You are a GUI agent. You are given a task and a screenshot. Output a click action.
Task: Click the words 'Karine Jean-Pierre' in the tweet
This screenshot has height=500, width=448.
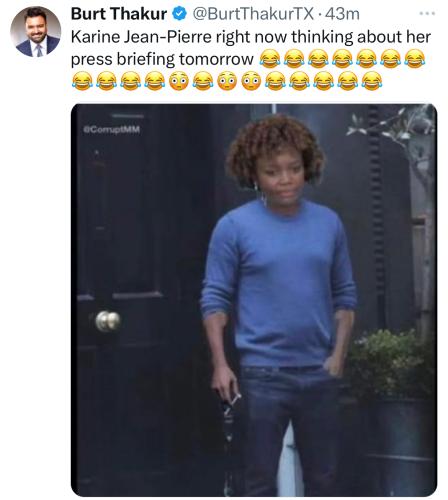click(x=141, y=37)
